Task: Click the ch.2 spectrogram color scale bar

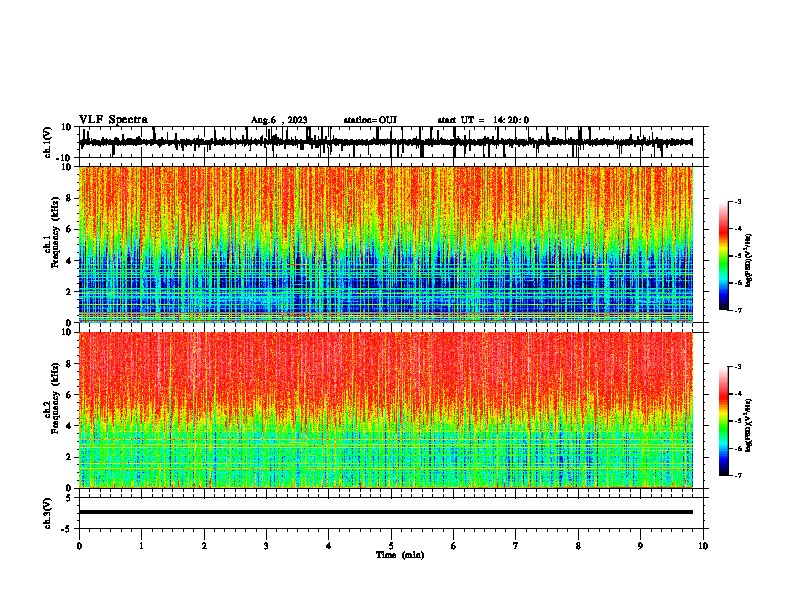Action: 723,421
